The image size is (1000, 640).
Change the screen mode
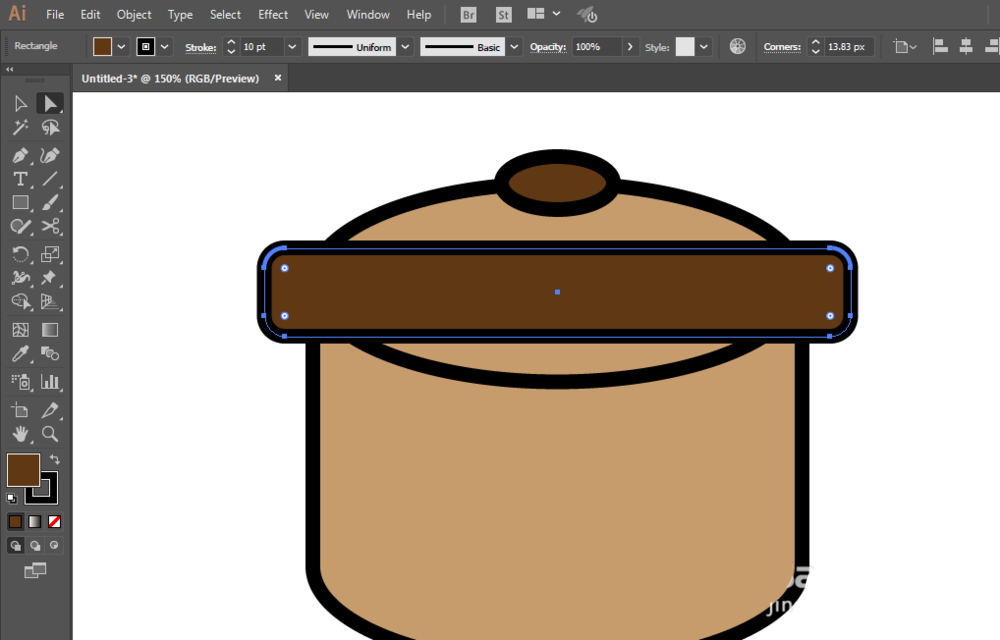pos(35,571)
